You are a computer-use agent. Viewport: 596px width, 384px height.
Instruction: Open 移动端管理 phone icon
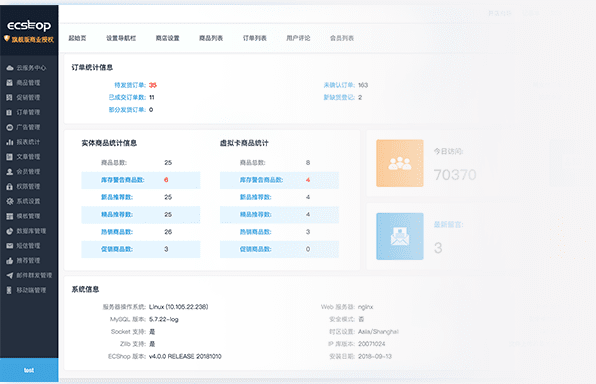coord(10,290)
